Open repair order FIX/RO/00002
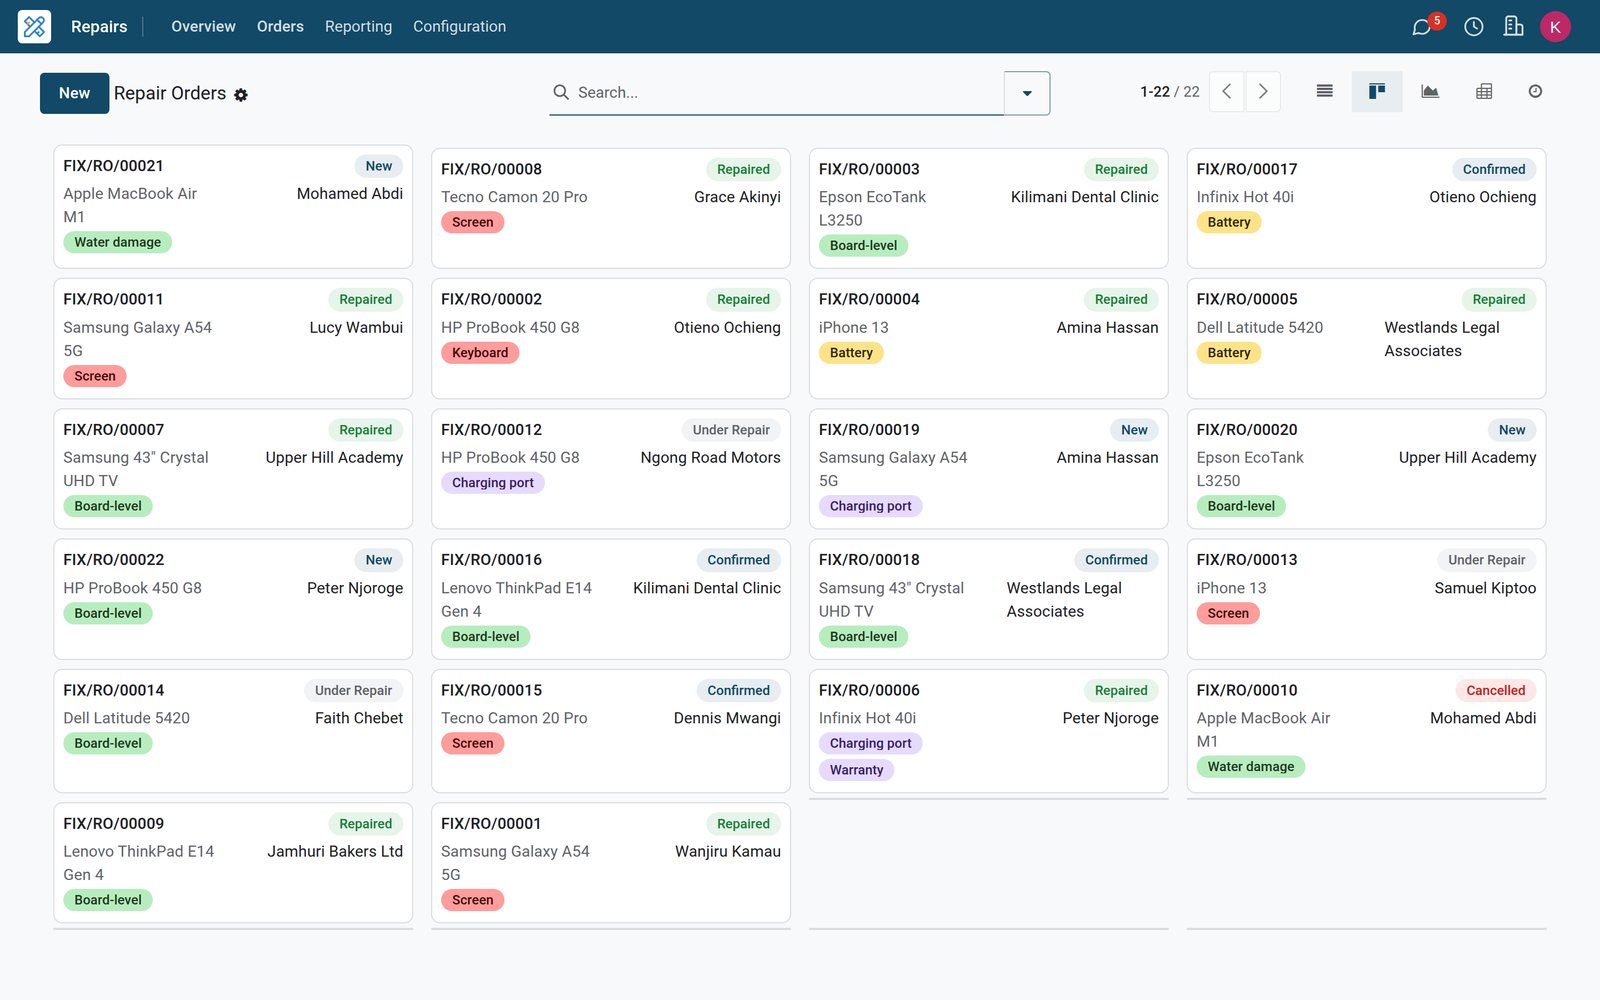This screenshot has width=1600, height=1000. point(611,338)
